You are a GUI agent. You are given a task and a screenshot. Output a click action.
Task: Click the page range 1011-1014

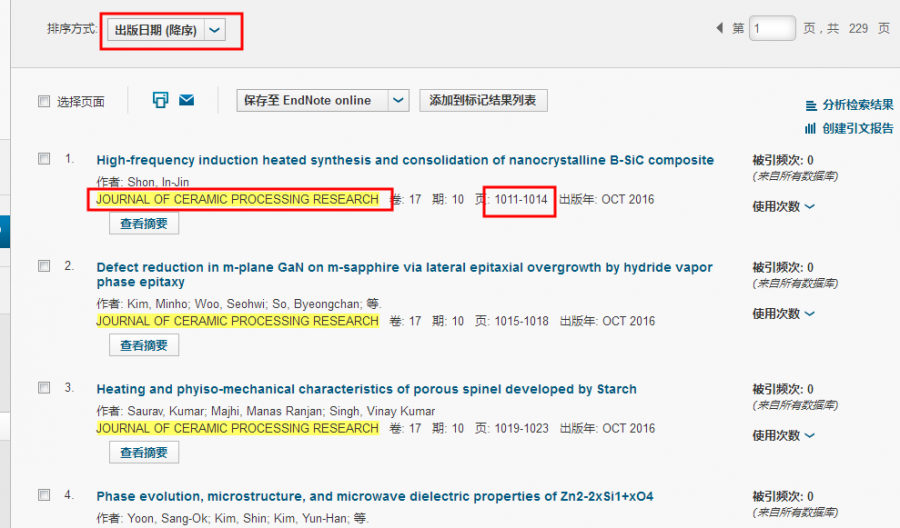(521, 199)
